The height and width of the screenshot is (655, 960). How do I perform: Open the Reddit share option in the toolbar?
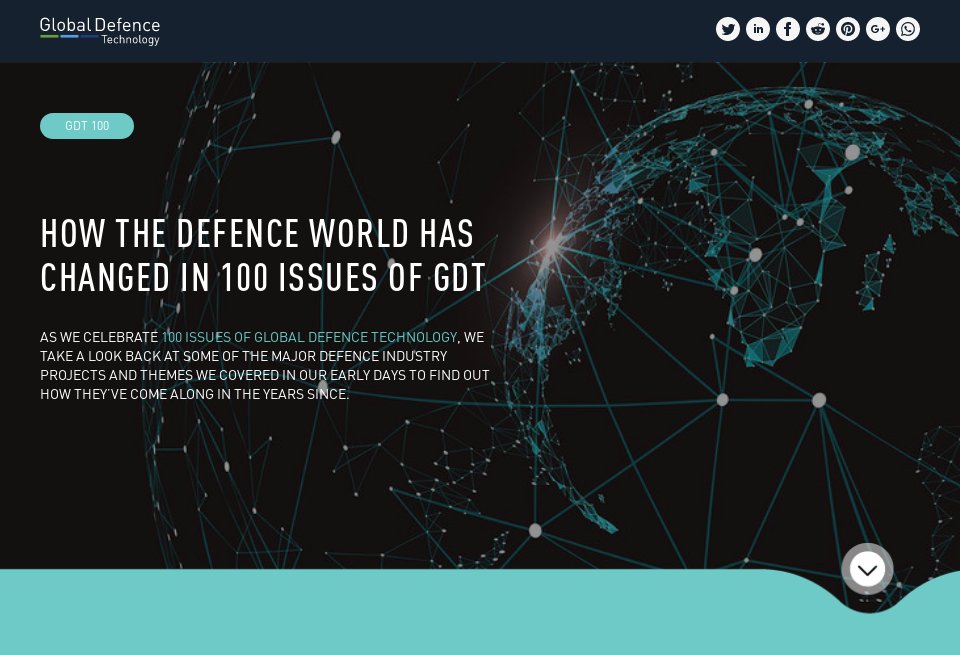(818, 29)
